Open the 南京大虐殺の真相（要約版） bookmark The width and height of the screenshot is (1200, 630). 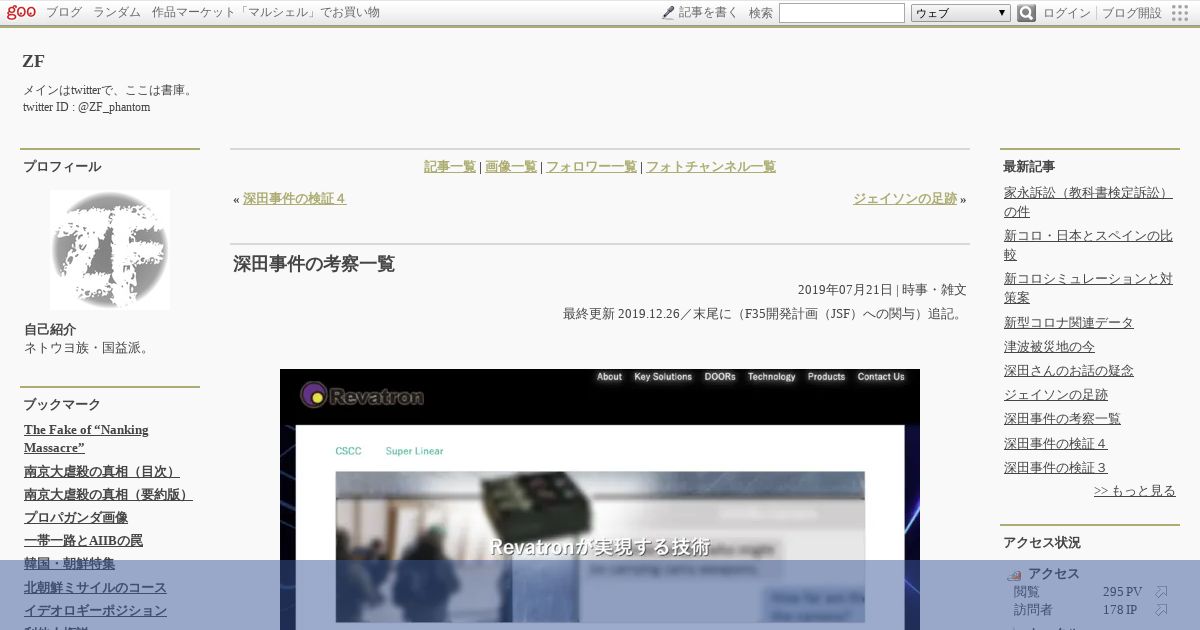pos(108,495)
